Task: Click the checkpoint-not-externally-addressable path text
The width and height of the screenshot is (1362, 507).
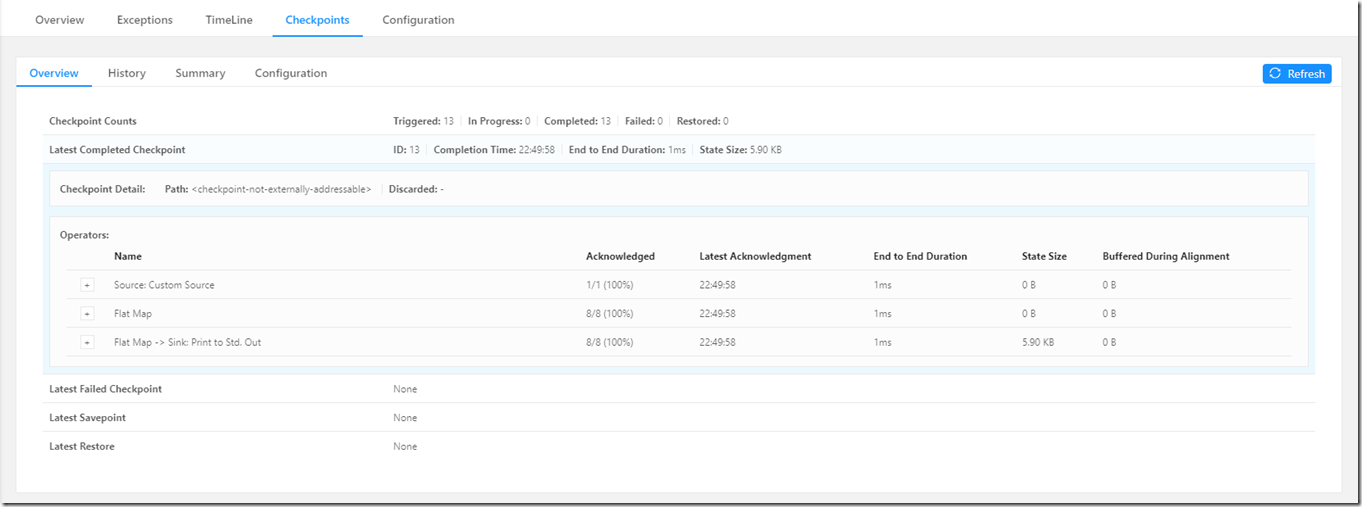Action: coord(281,189)
